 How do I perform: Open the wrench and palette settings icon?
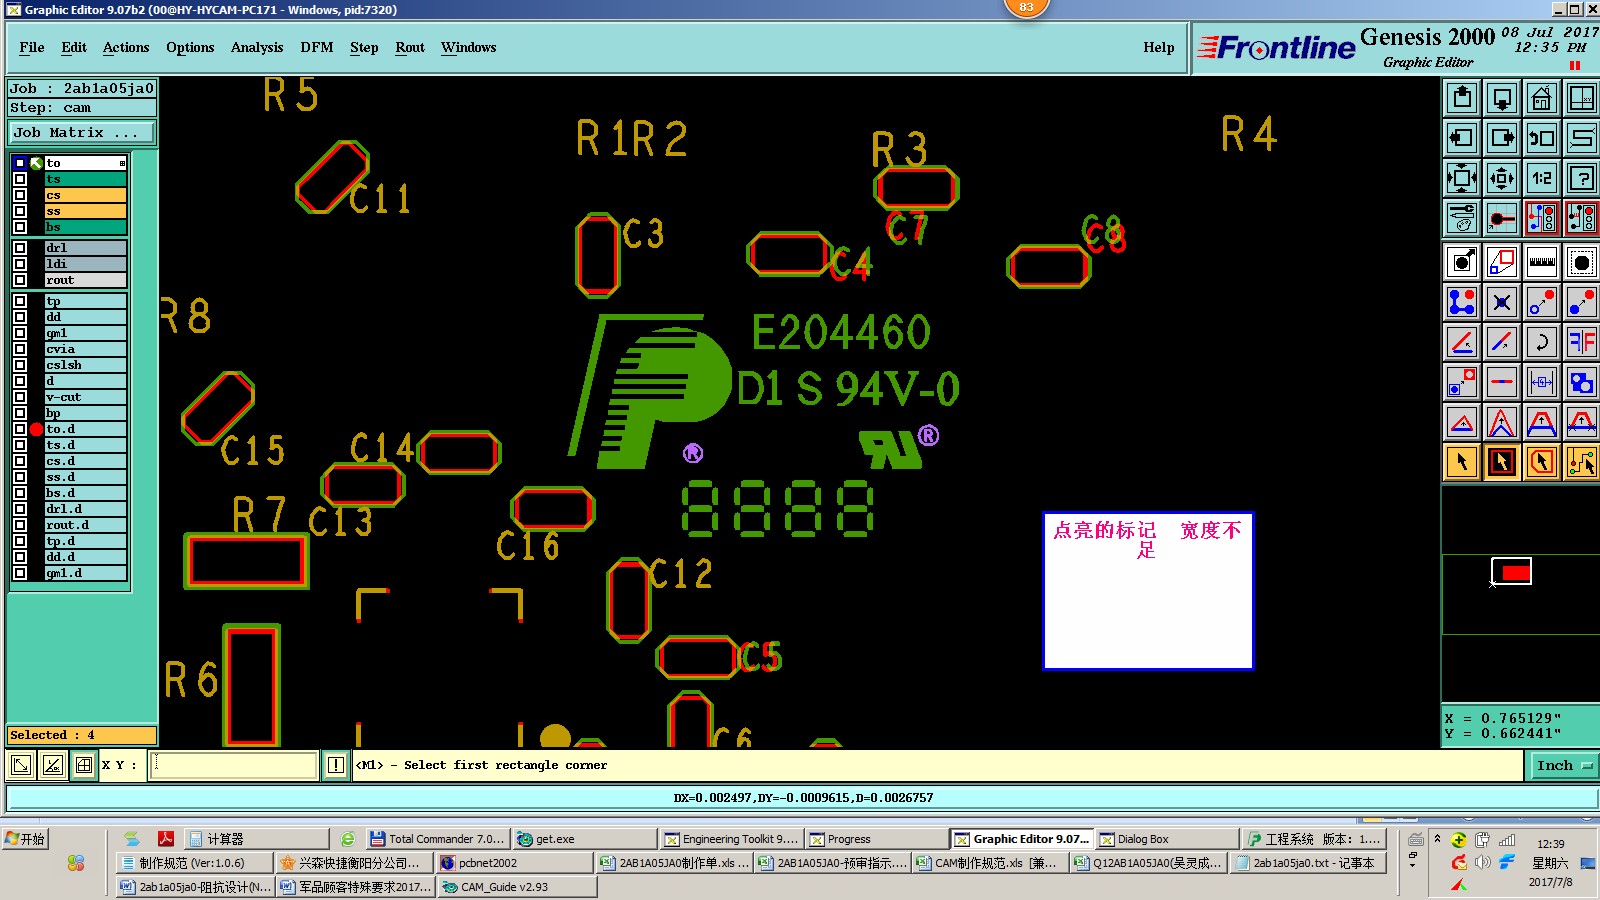[1462, 218]
